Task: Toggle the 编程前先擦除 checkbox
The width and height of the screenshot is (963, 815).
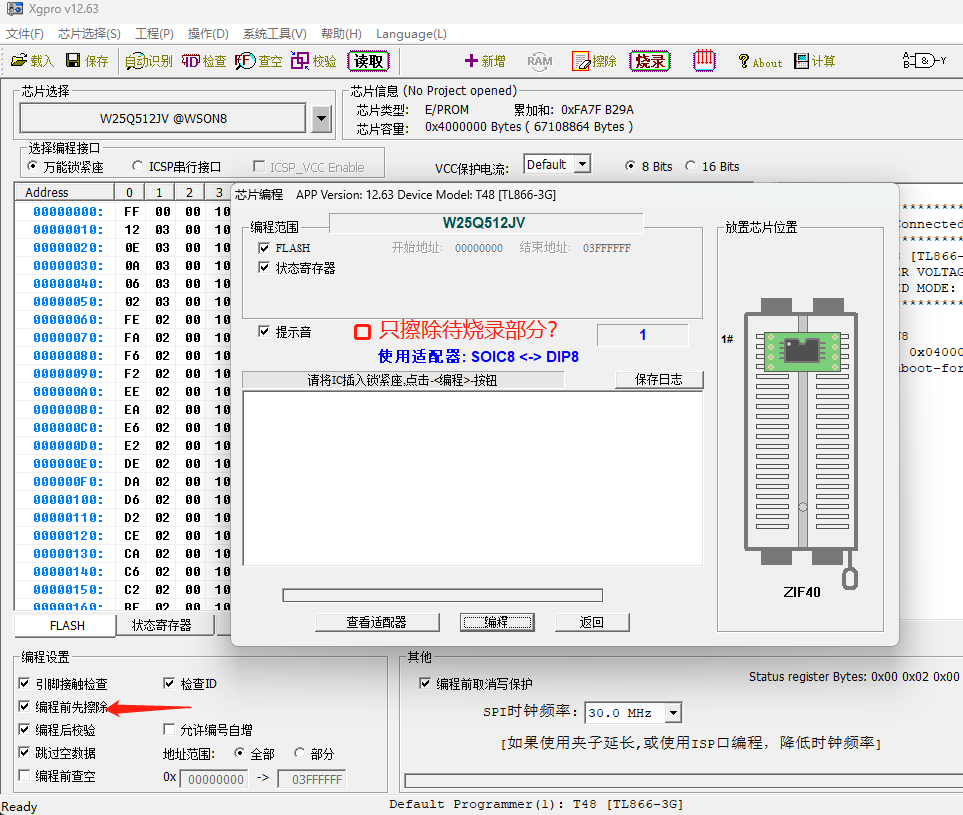Action: (x=24, y=707)
